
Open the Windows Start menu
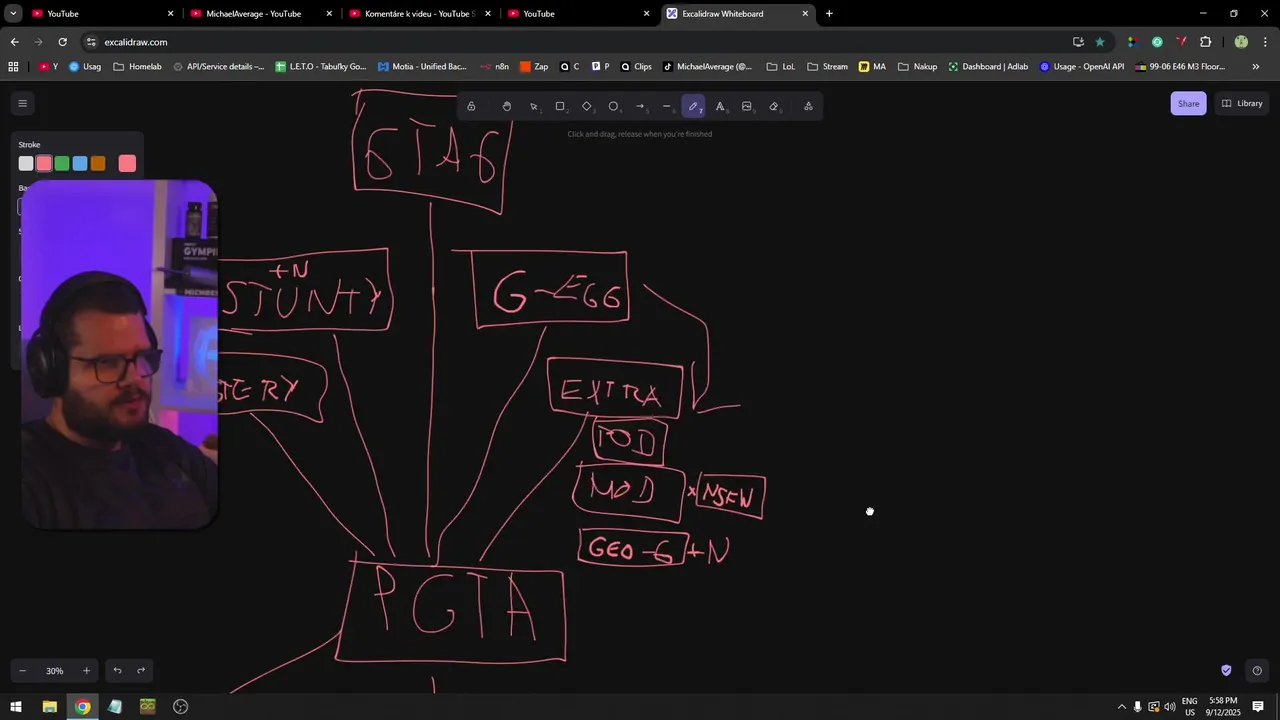pos(16,707)
